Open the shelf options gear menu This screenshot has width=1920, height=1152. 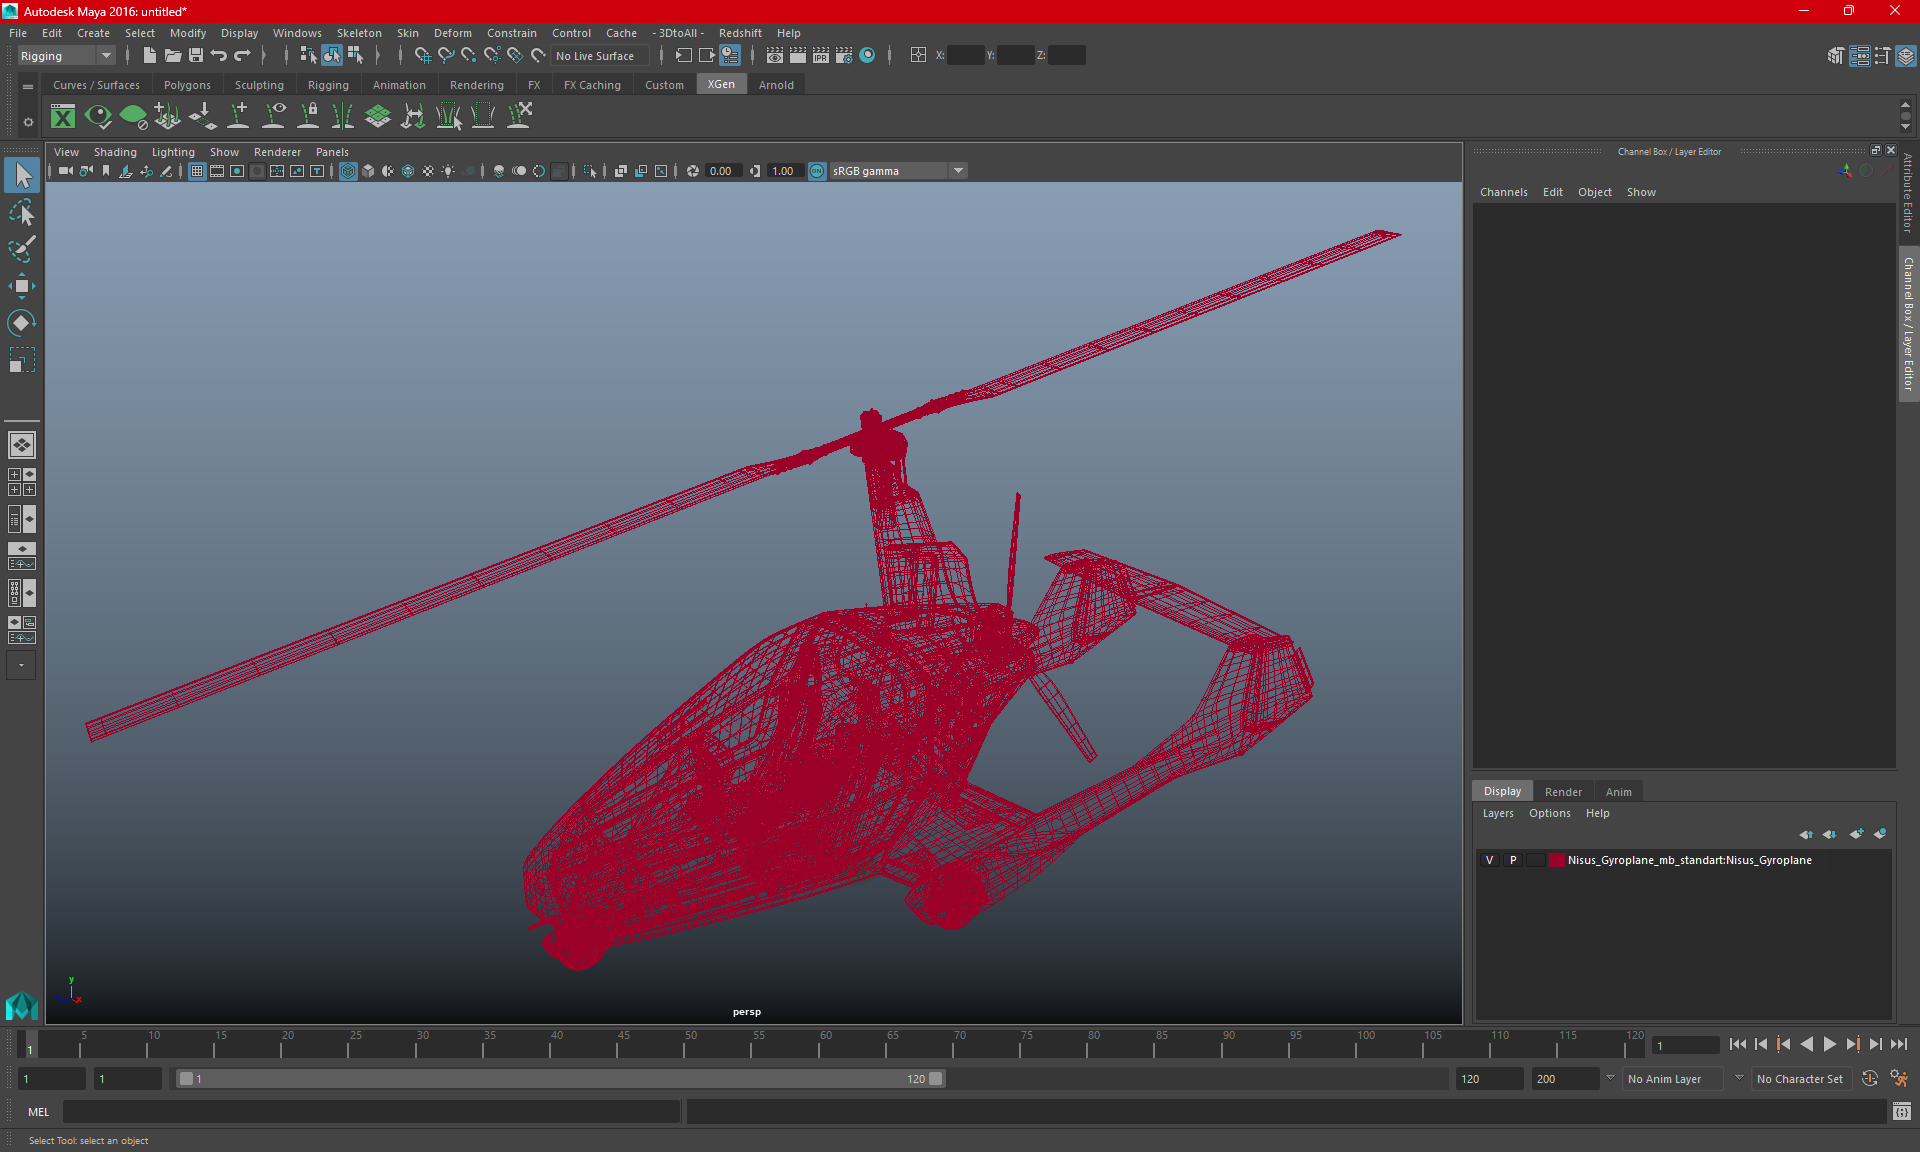pyautogui.click(x=28, y=122)
